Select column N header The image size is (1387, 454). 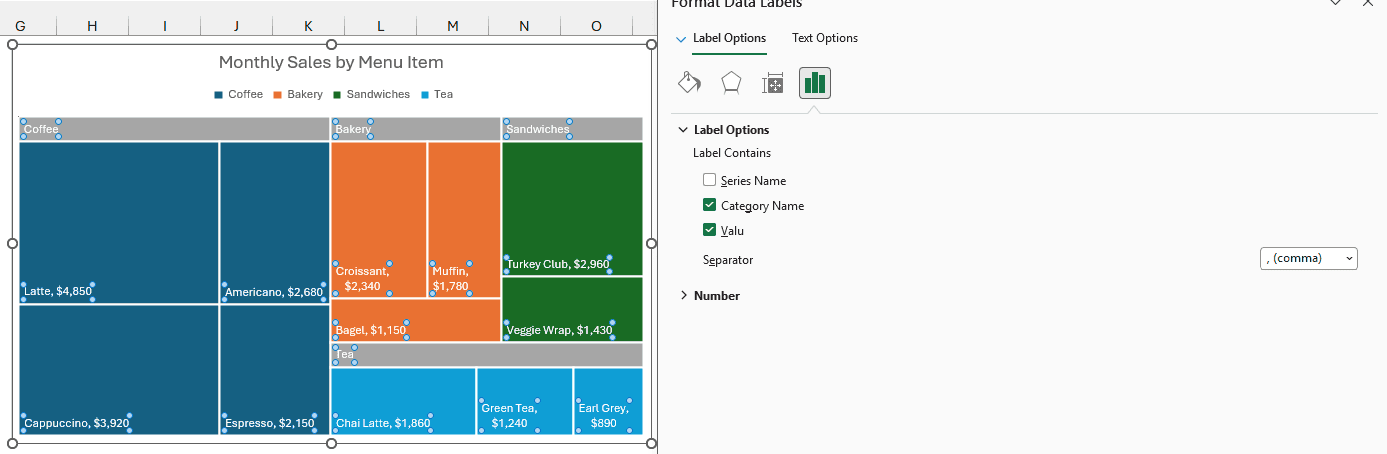tap(524, 26)
